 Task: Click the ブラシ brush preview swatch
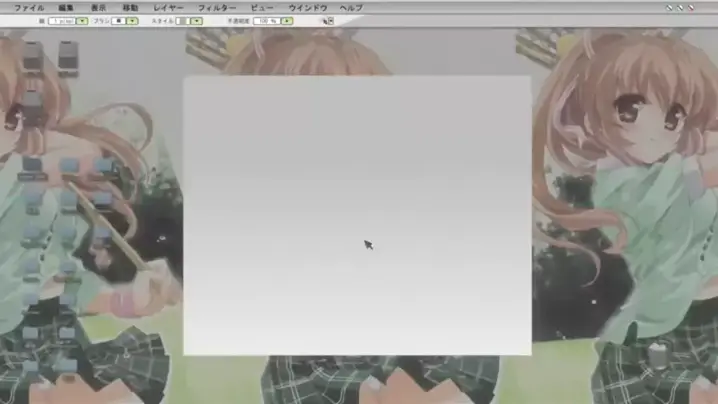coord(119,20)
